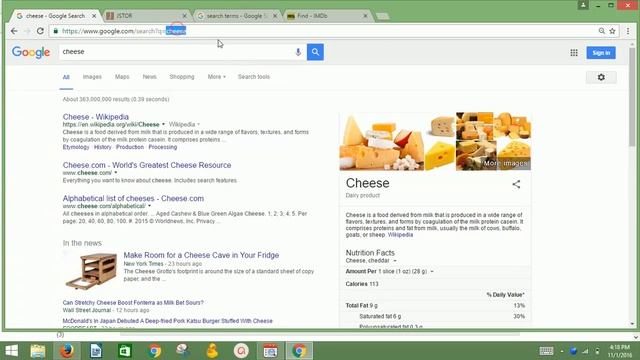
Task: Click the microphone voice search icon
Action: pos(298,52)
